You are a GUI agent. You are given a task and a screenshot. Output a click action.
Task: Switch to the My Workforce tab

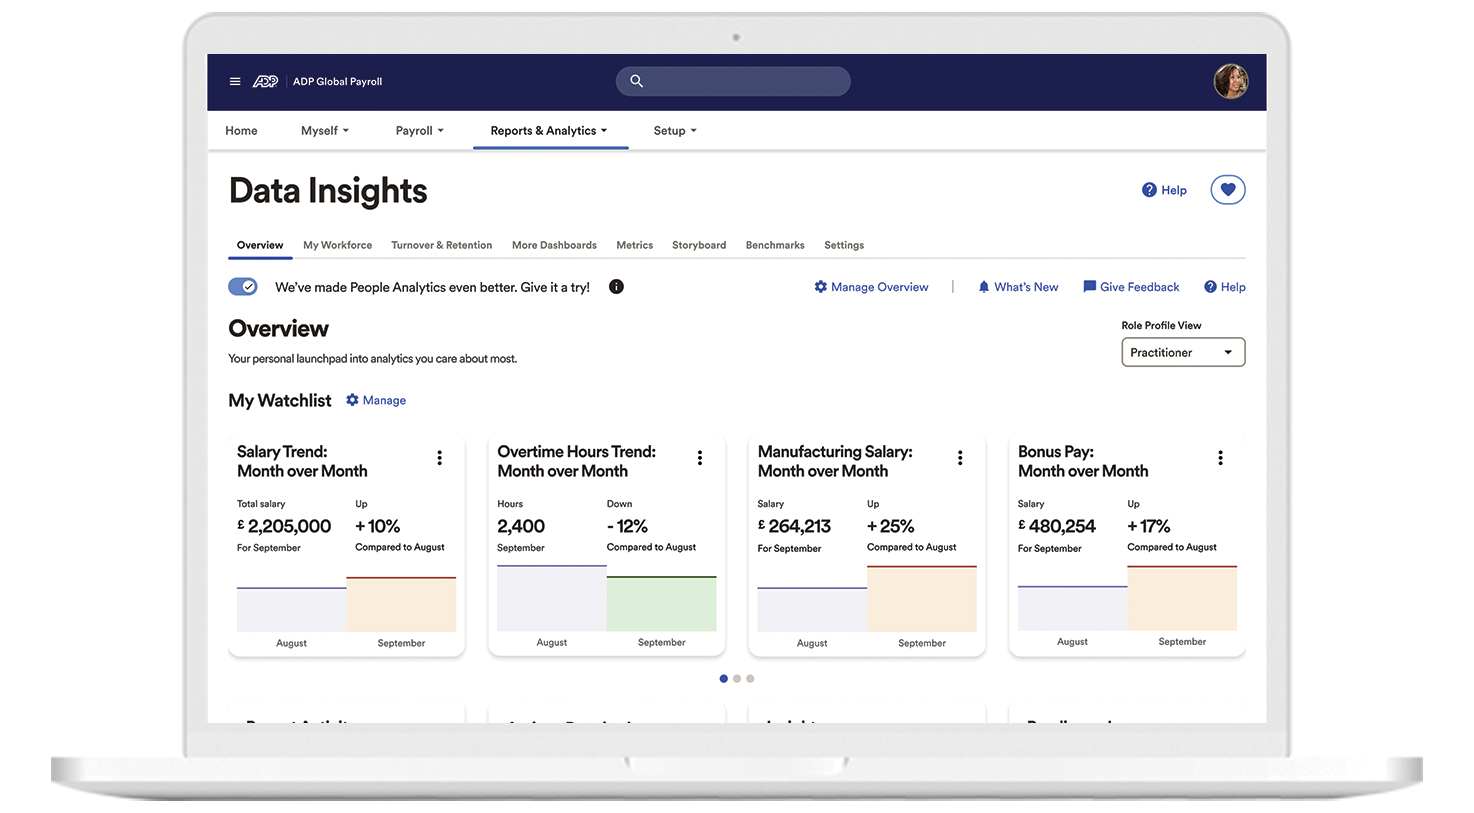click(x=338, y=245)
